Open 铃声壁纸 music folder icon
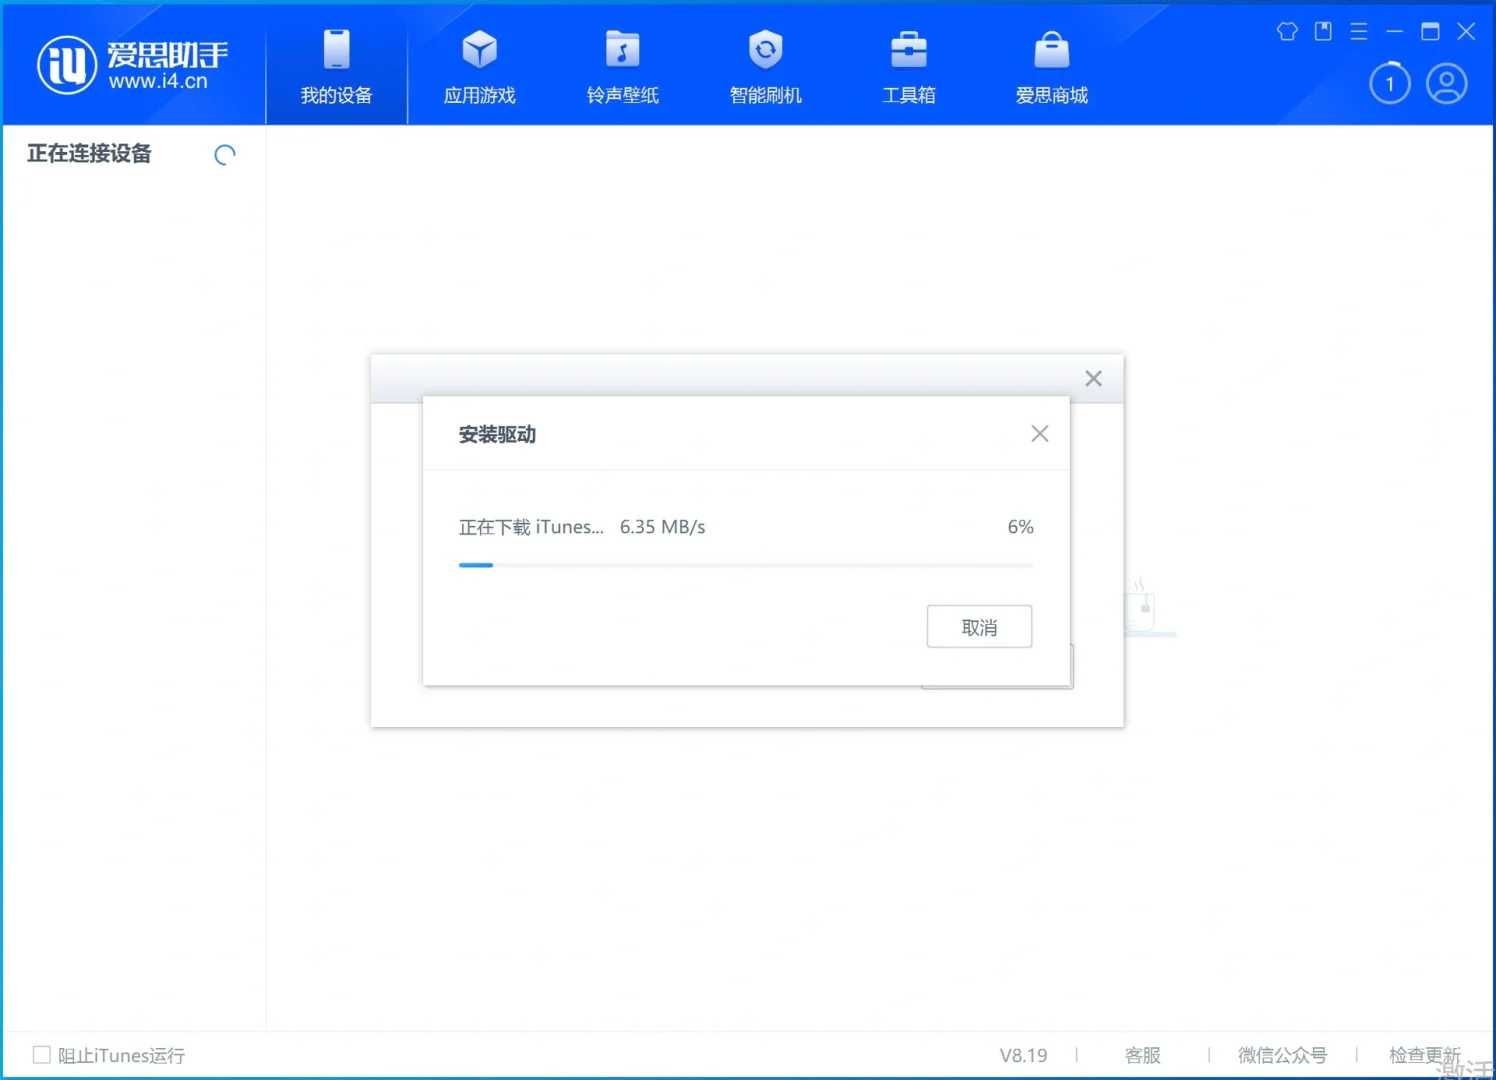 (x=622, y=48)
